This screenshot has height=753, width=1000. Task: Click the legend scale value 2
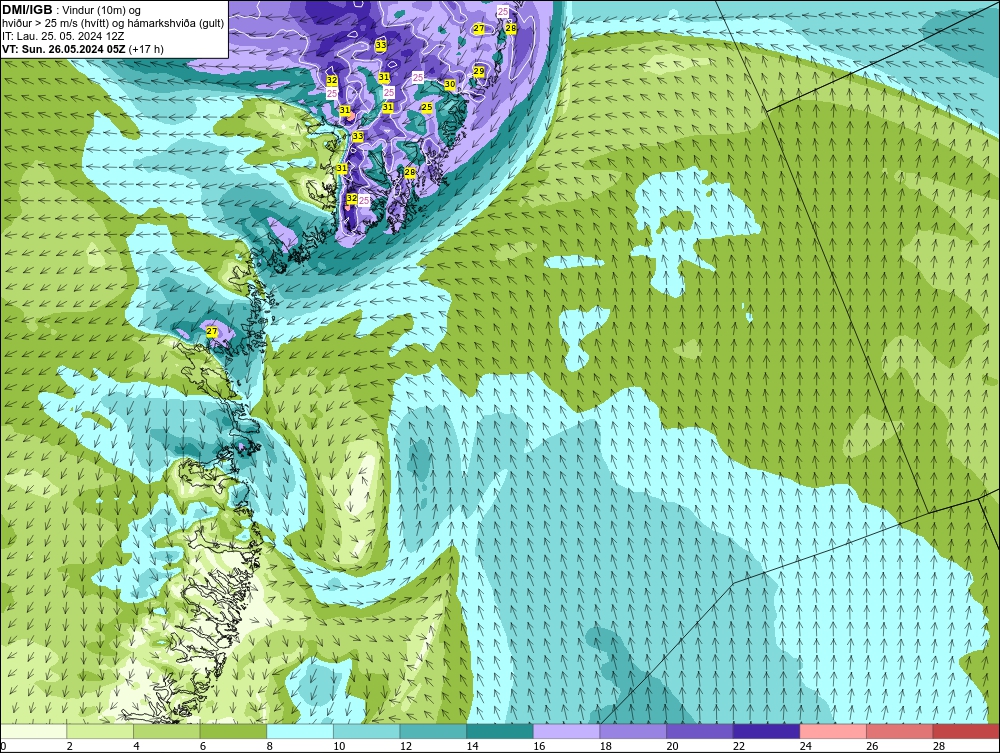coord(70,746)
